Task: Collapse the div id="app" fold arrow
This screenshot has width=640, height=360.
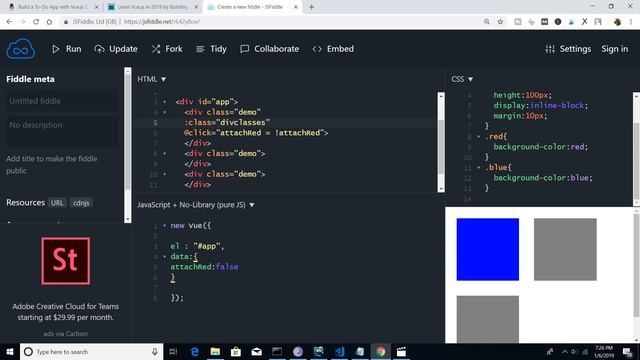Action: [165, 102]
